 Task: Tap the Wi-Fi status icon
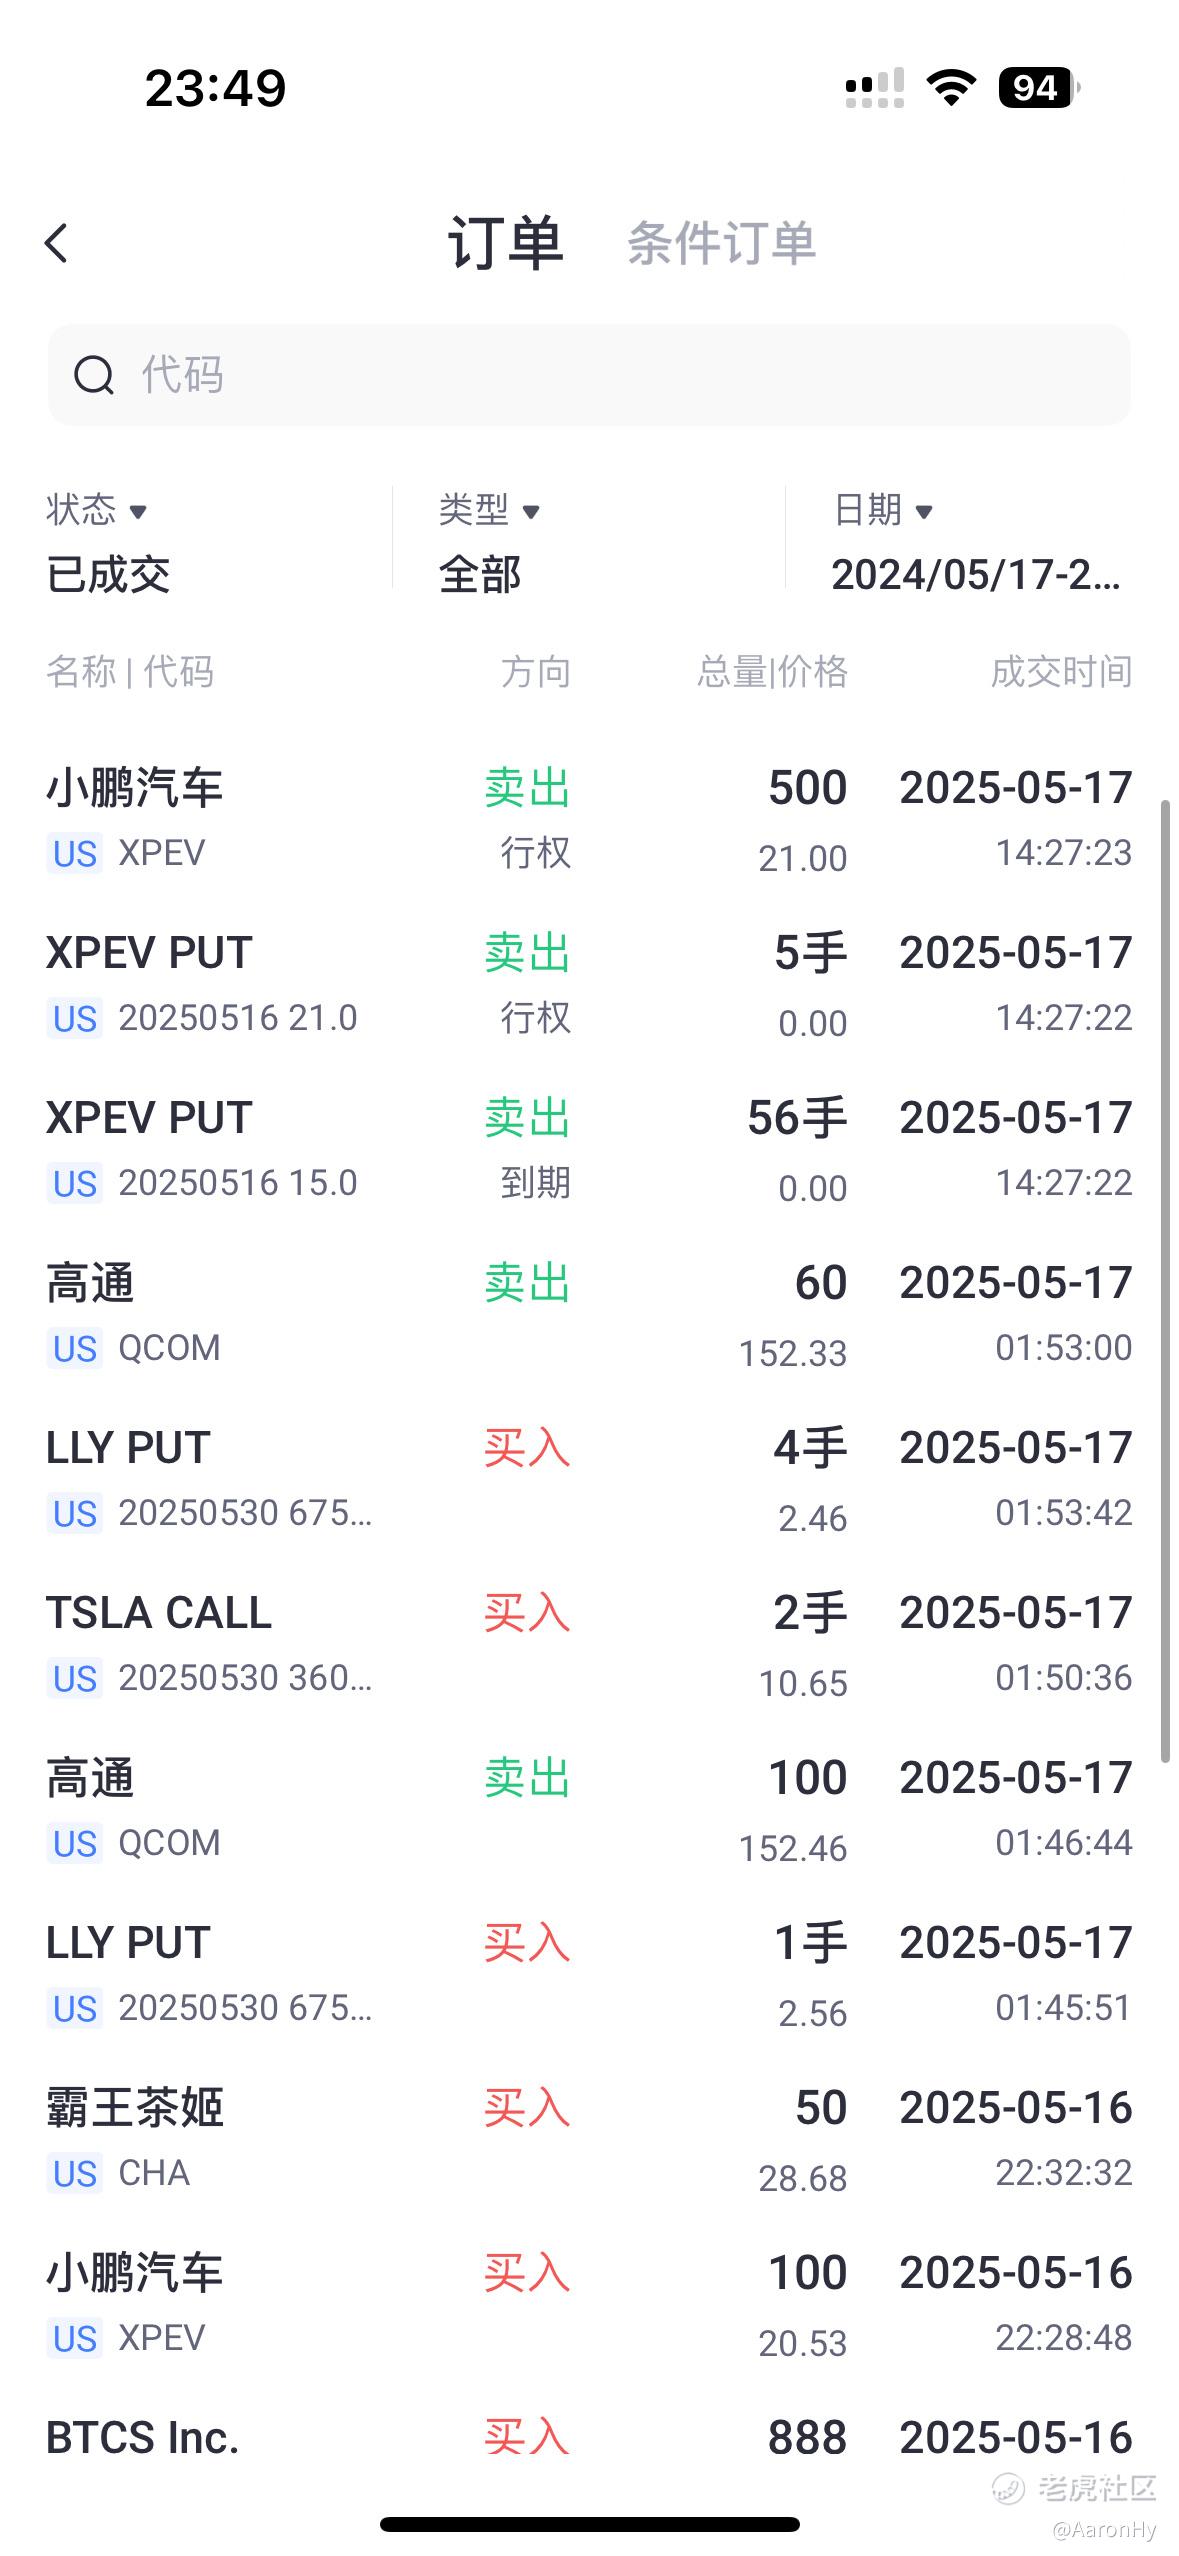(951, 88)
